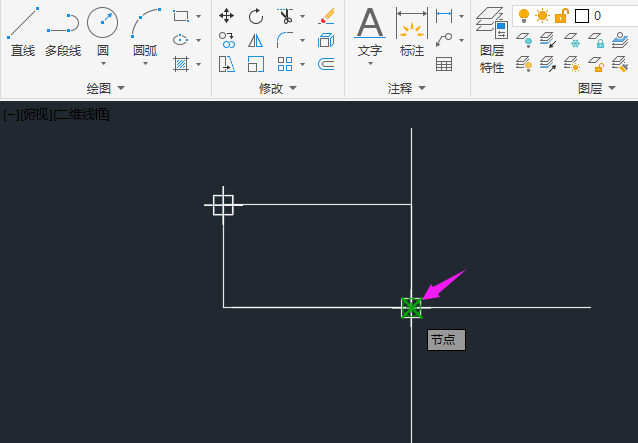The width and height of the screenshot is (638, 443).
Task: Click Turn All Layers On icon
Action: click(524, 64)
